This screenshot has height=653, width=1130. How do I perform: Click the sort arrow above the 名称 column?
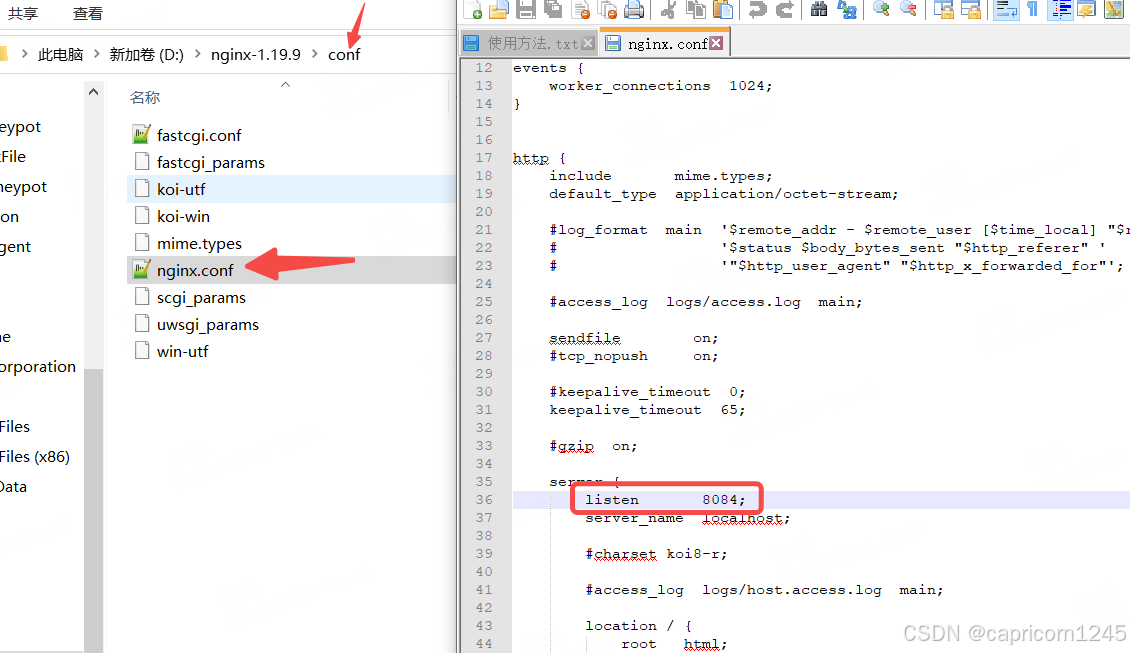point(285,84)
